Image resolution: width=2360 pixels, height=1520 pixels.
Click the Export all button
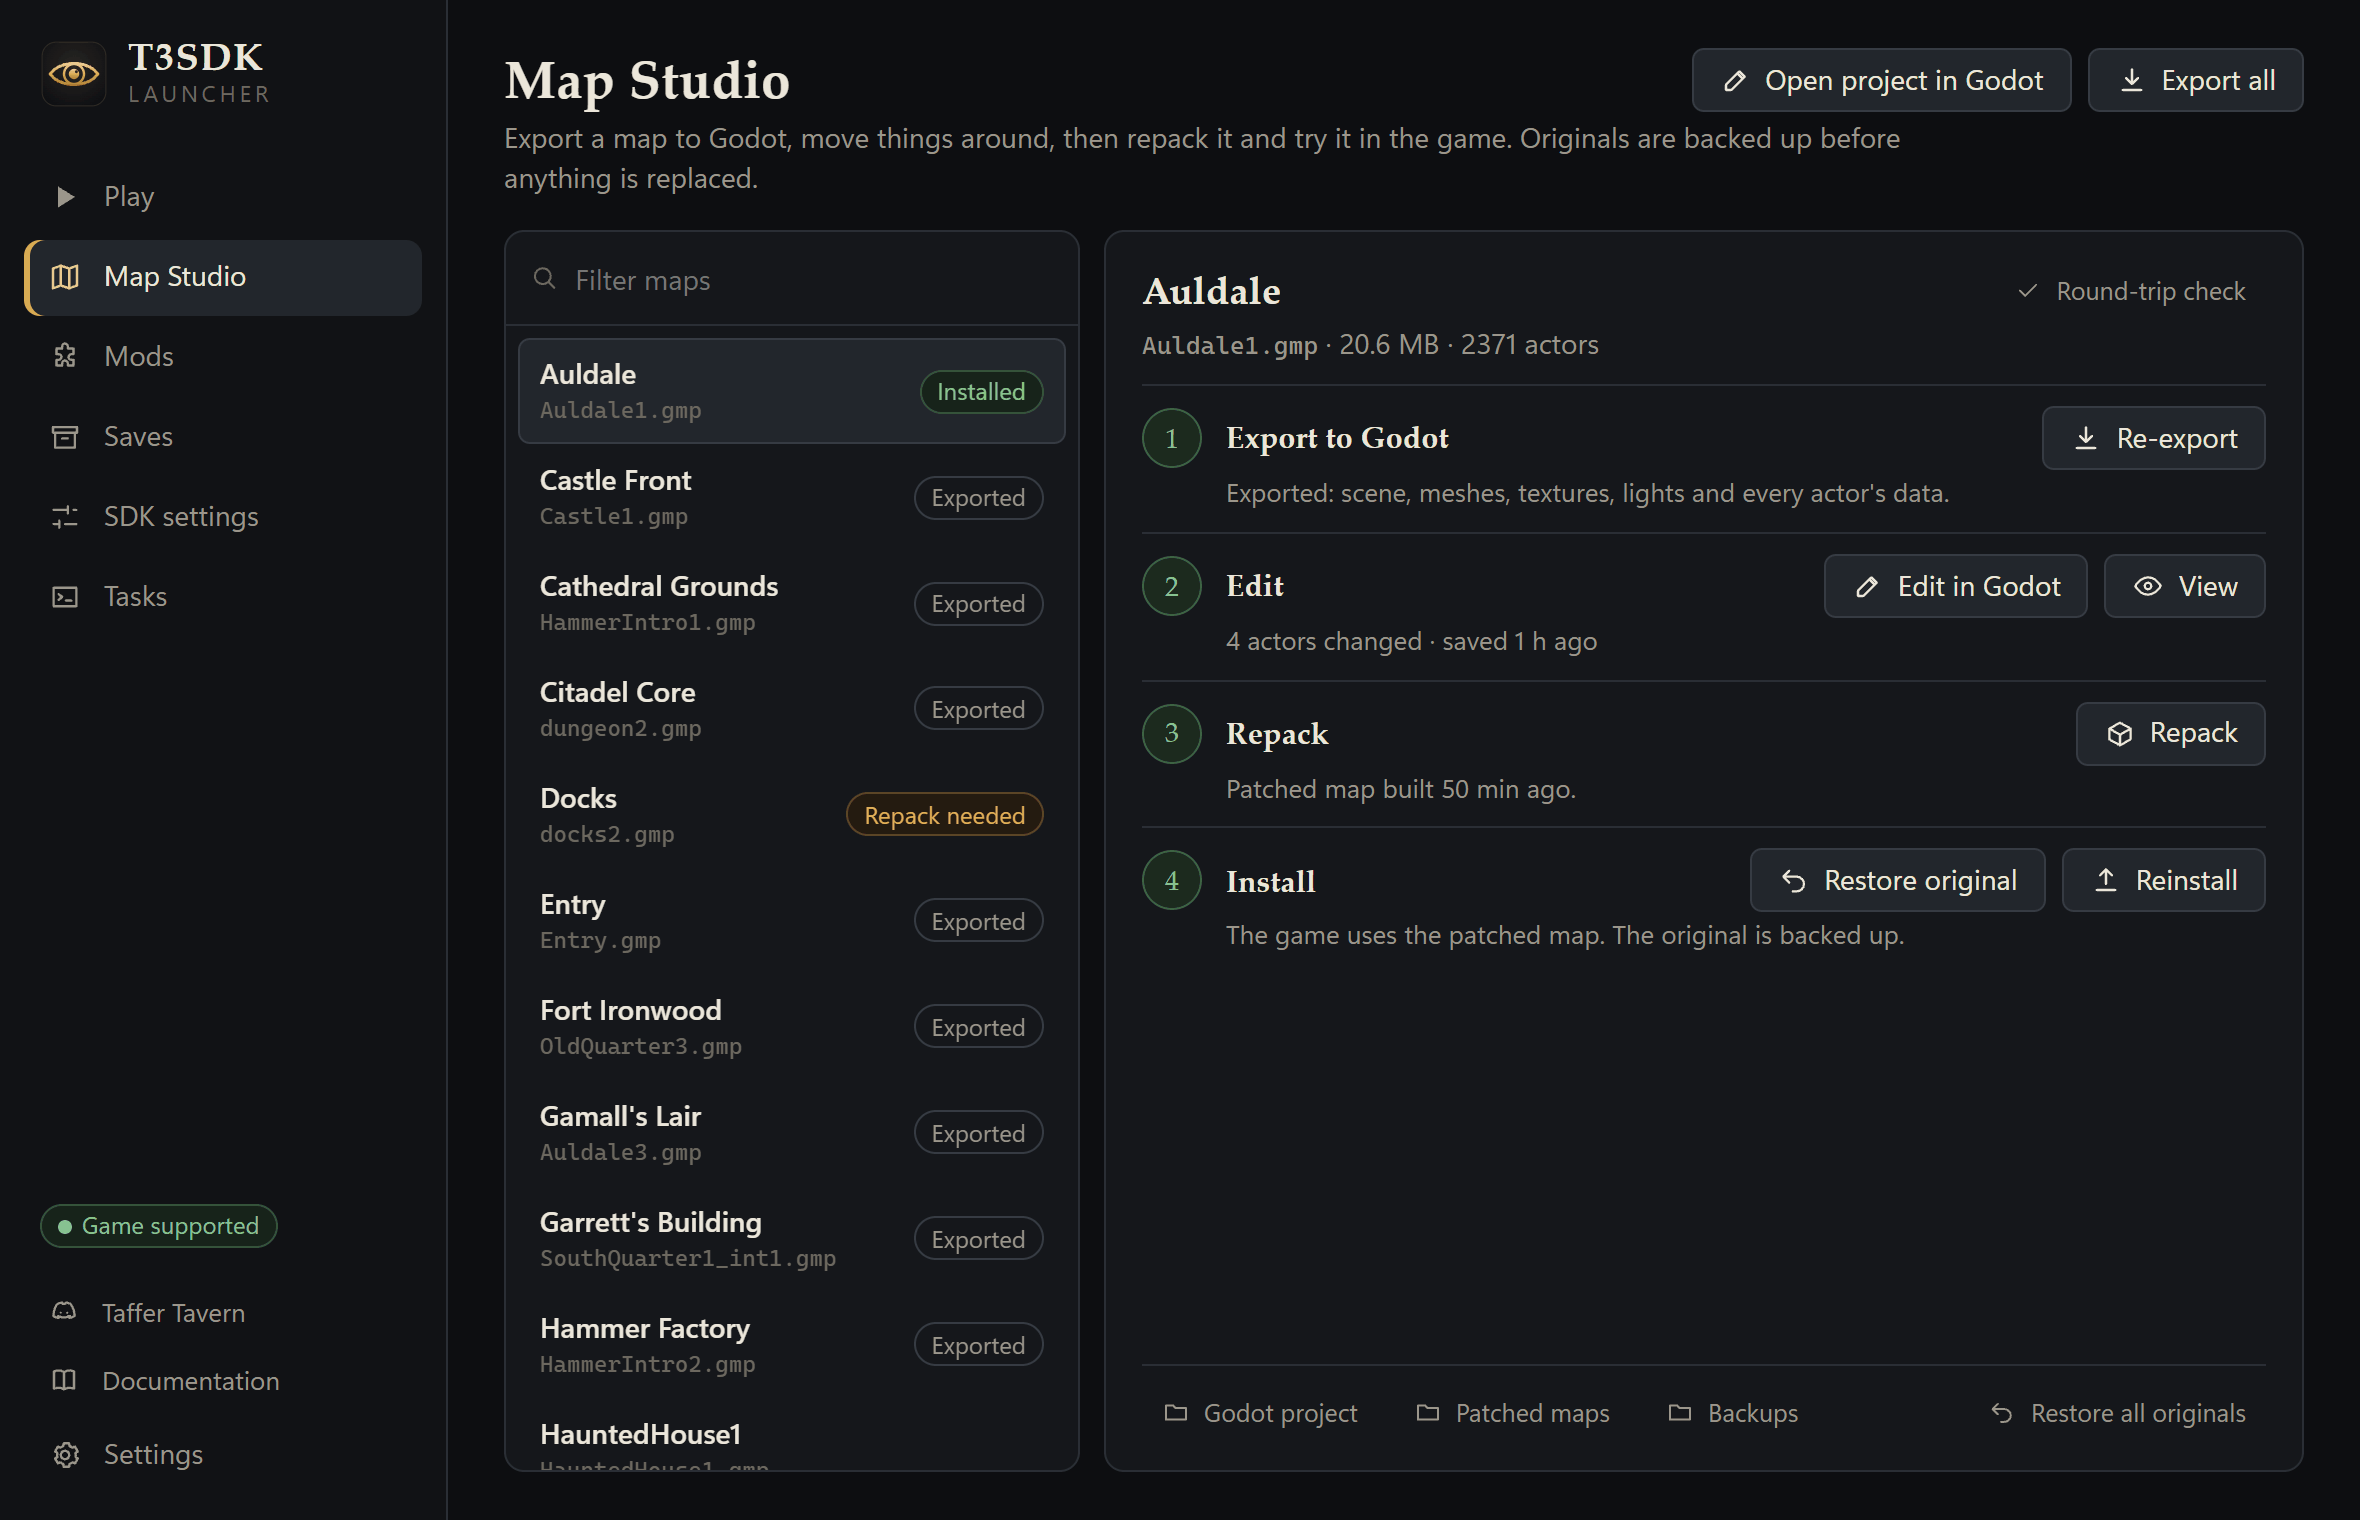pos(2196,80)
